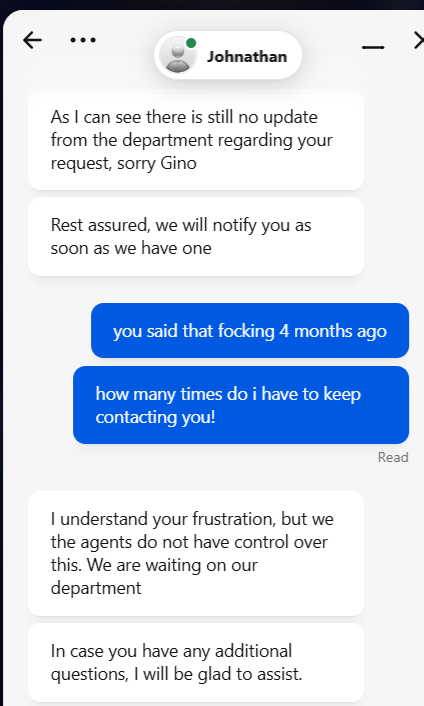Click the word 'Gino' in first message

pos(179,163)
